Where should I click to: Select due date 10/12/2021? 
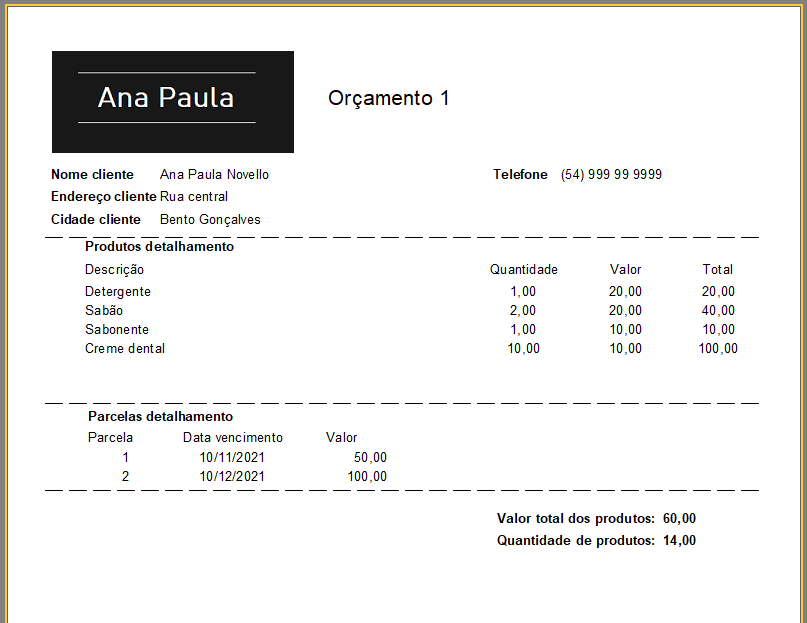point(232,476)
